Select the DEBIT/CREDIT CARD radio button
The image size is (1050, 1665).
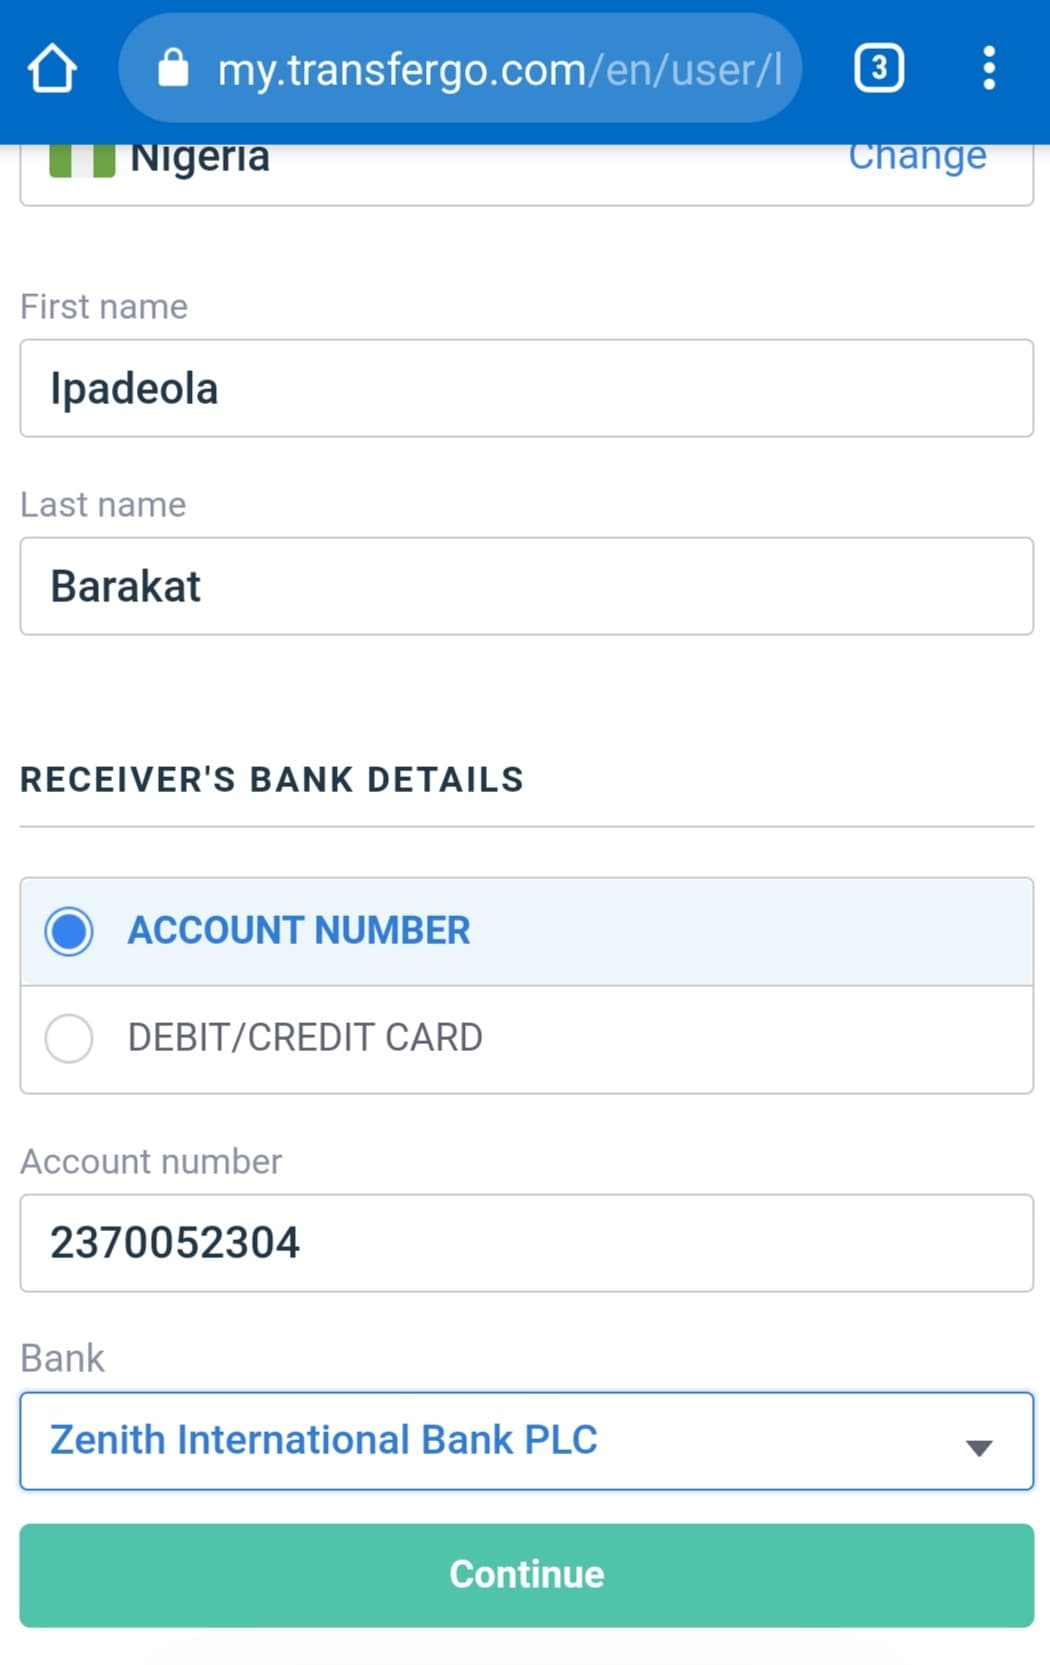pos(69,1038)
